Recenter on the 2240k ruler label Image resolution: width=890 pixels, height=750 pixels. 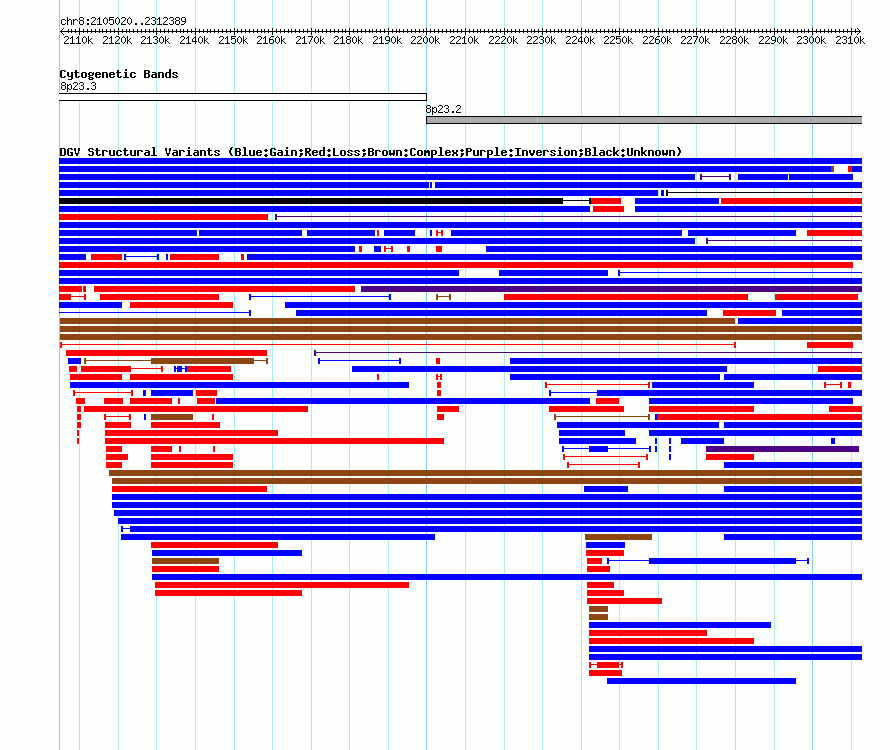point(580,40)
